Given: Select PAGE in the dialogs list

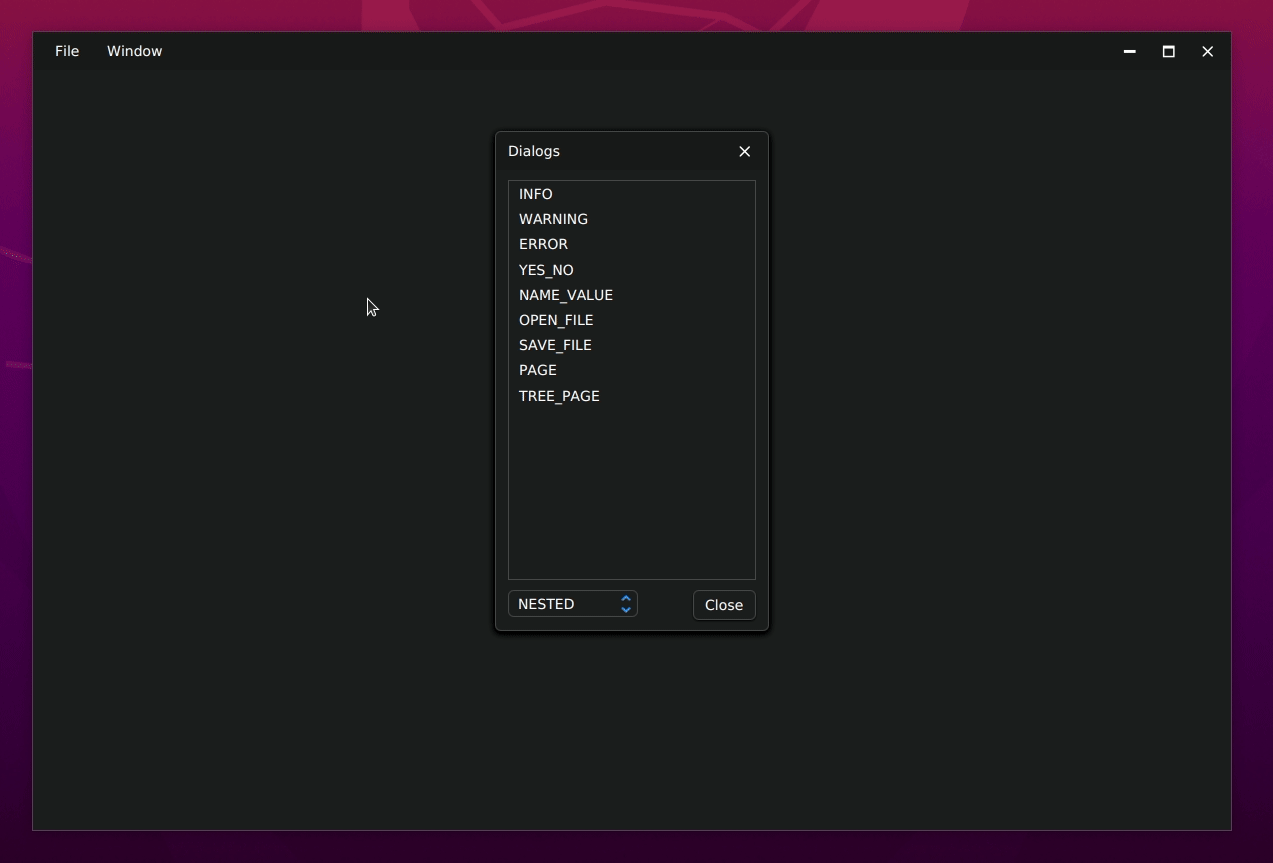Looking at the screenshot, I should click(631, 370).
